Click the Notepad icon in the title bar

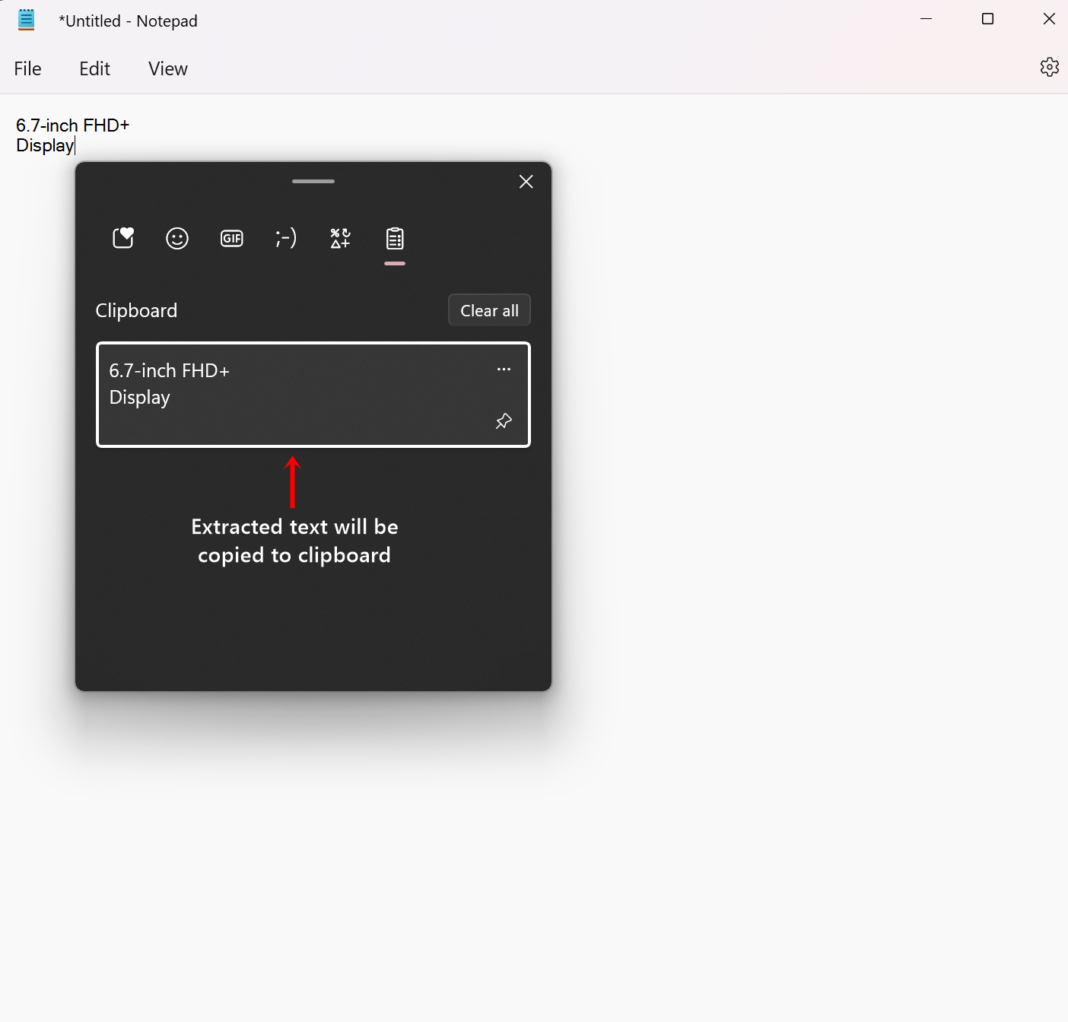26,19
